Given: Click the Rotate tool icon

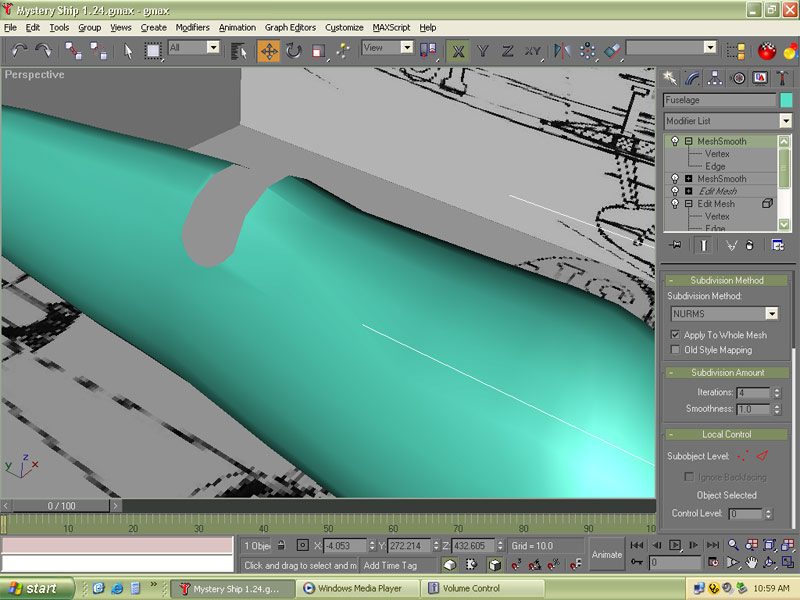Looking at the screenshot, I should click(294, 50).
